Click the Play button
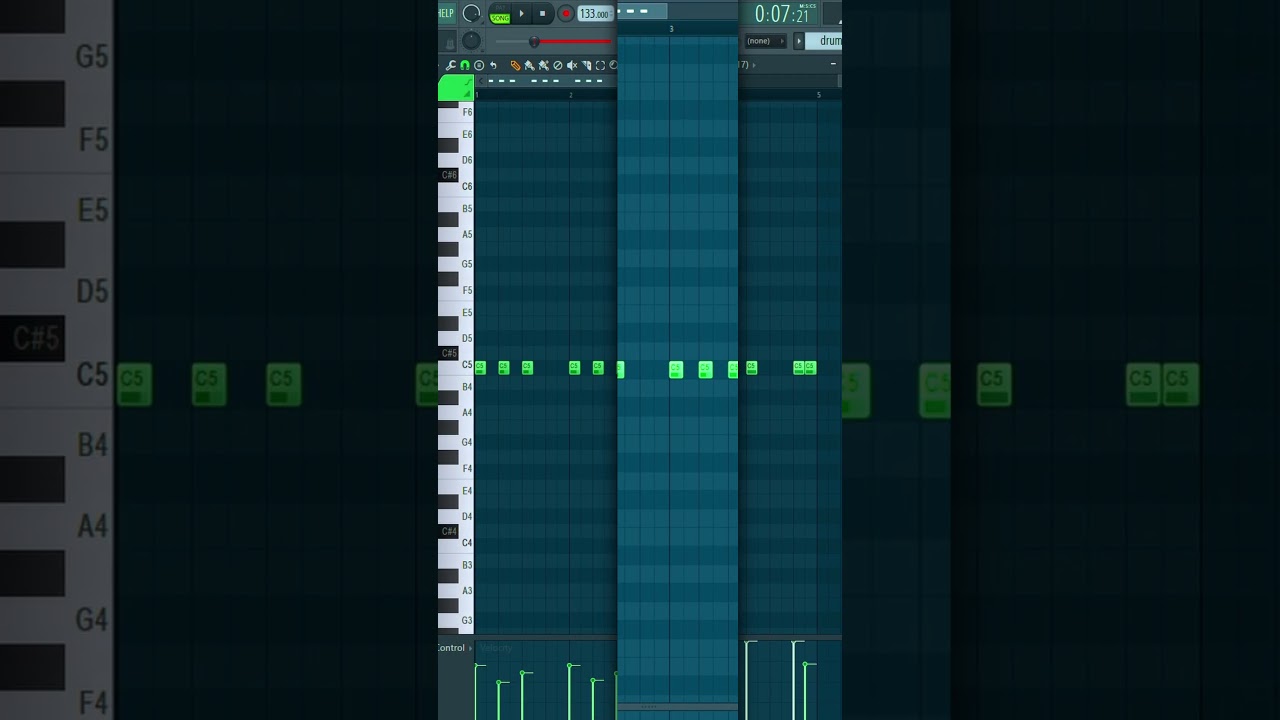This screenshot has width=1280, height=720. point(521,13)
